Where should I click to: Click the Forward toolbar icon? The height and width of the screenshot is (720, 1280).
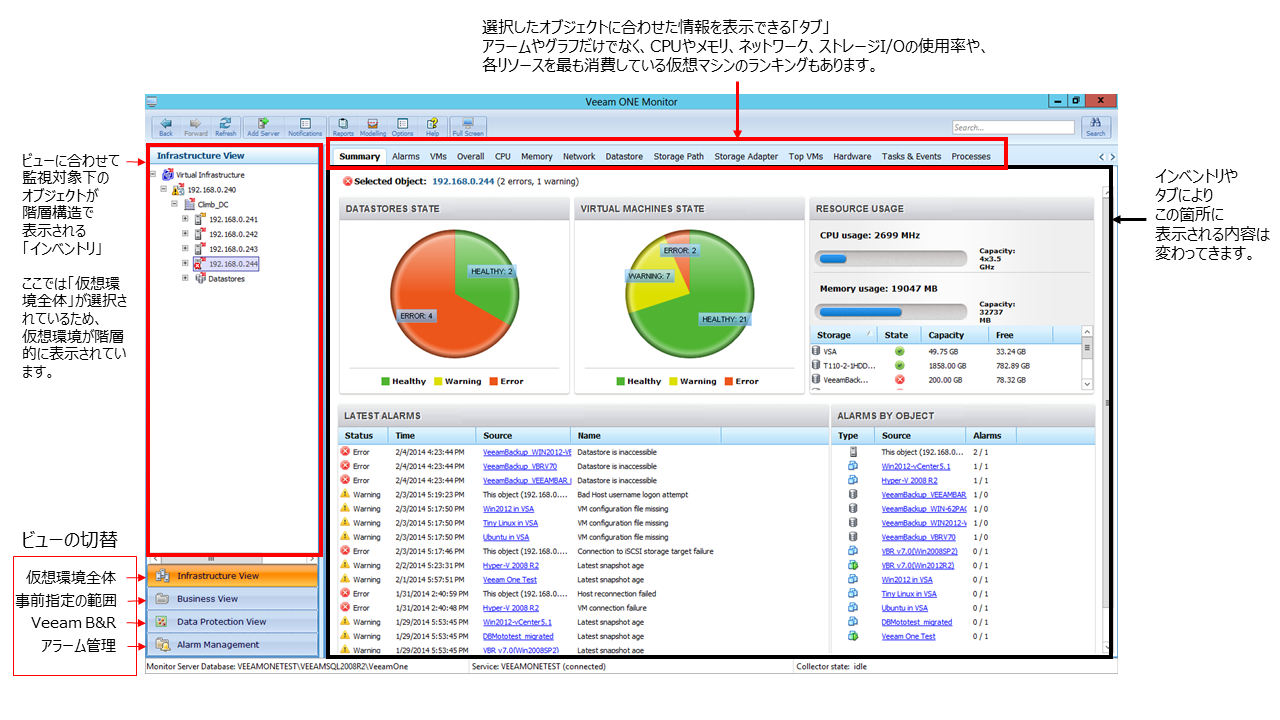coord(195,125)
